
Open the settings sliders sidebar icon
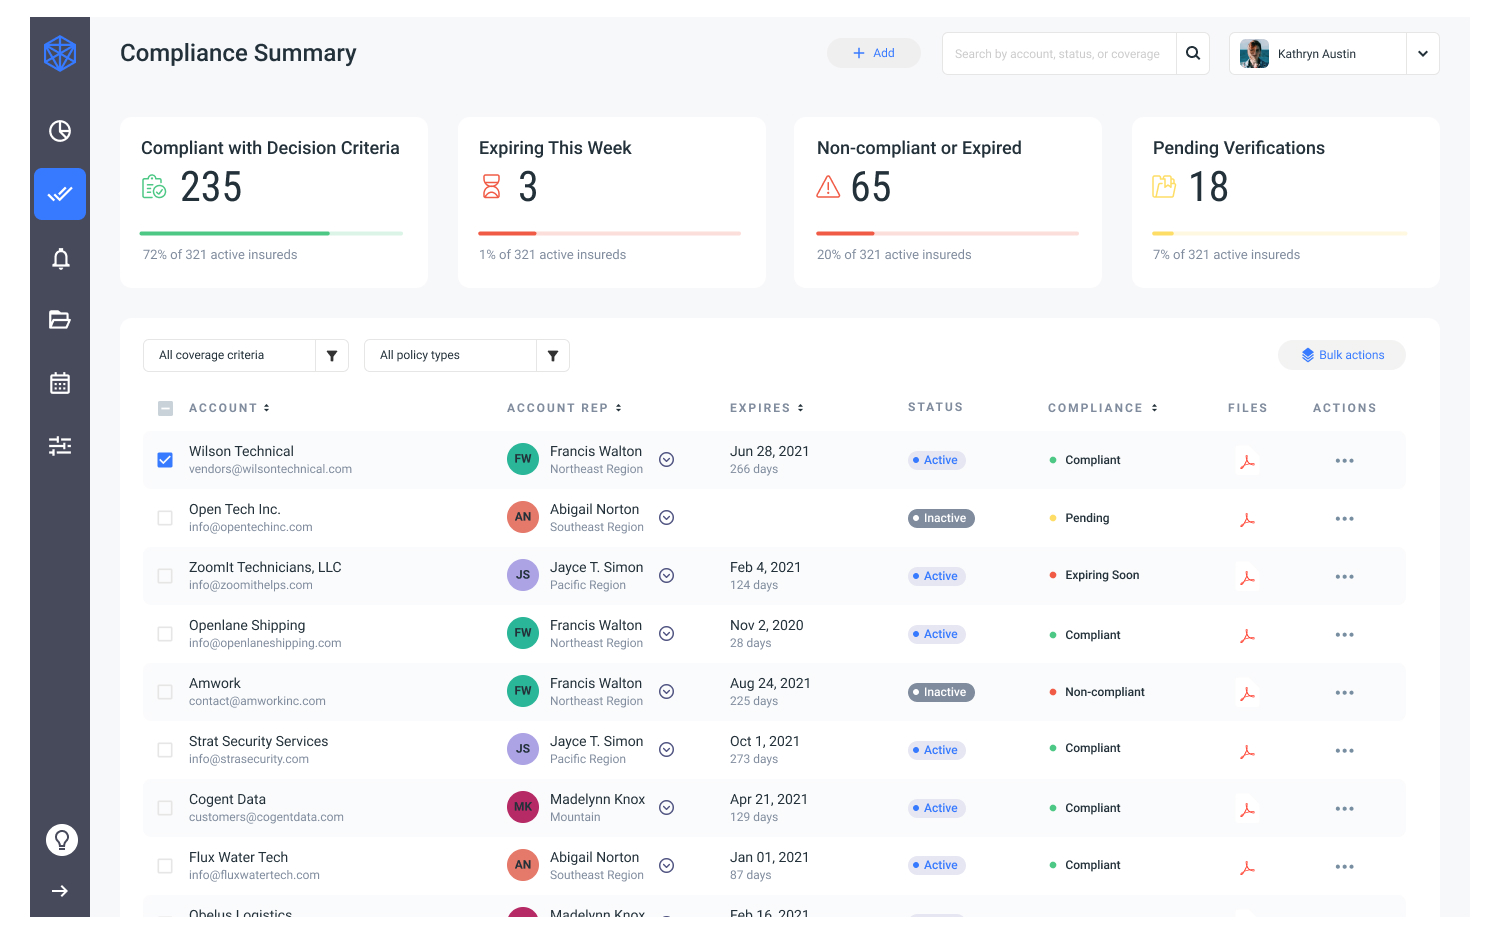point(60,446)
